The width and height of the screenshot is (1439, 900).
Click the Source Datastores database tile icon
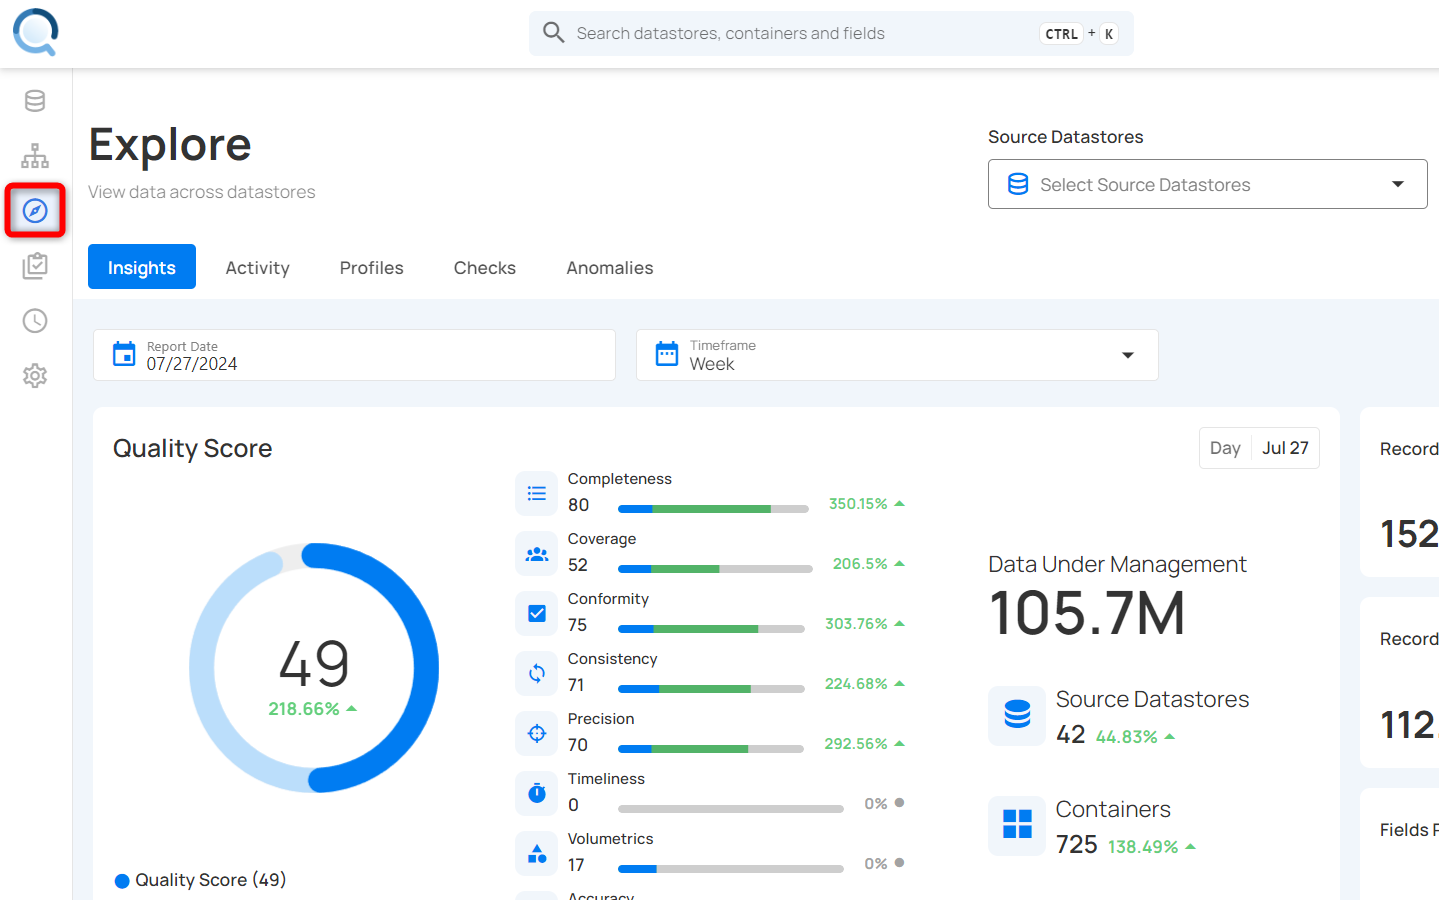coord(1017,715)
